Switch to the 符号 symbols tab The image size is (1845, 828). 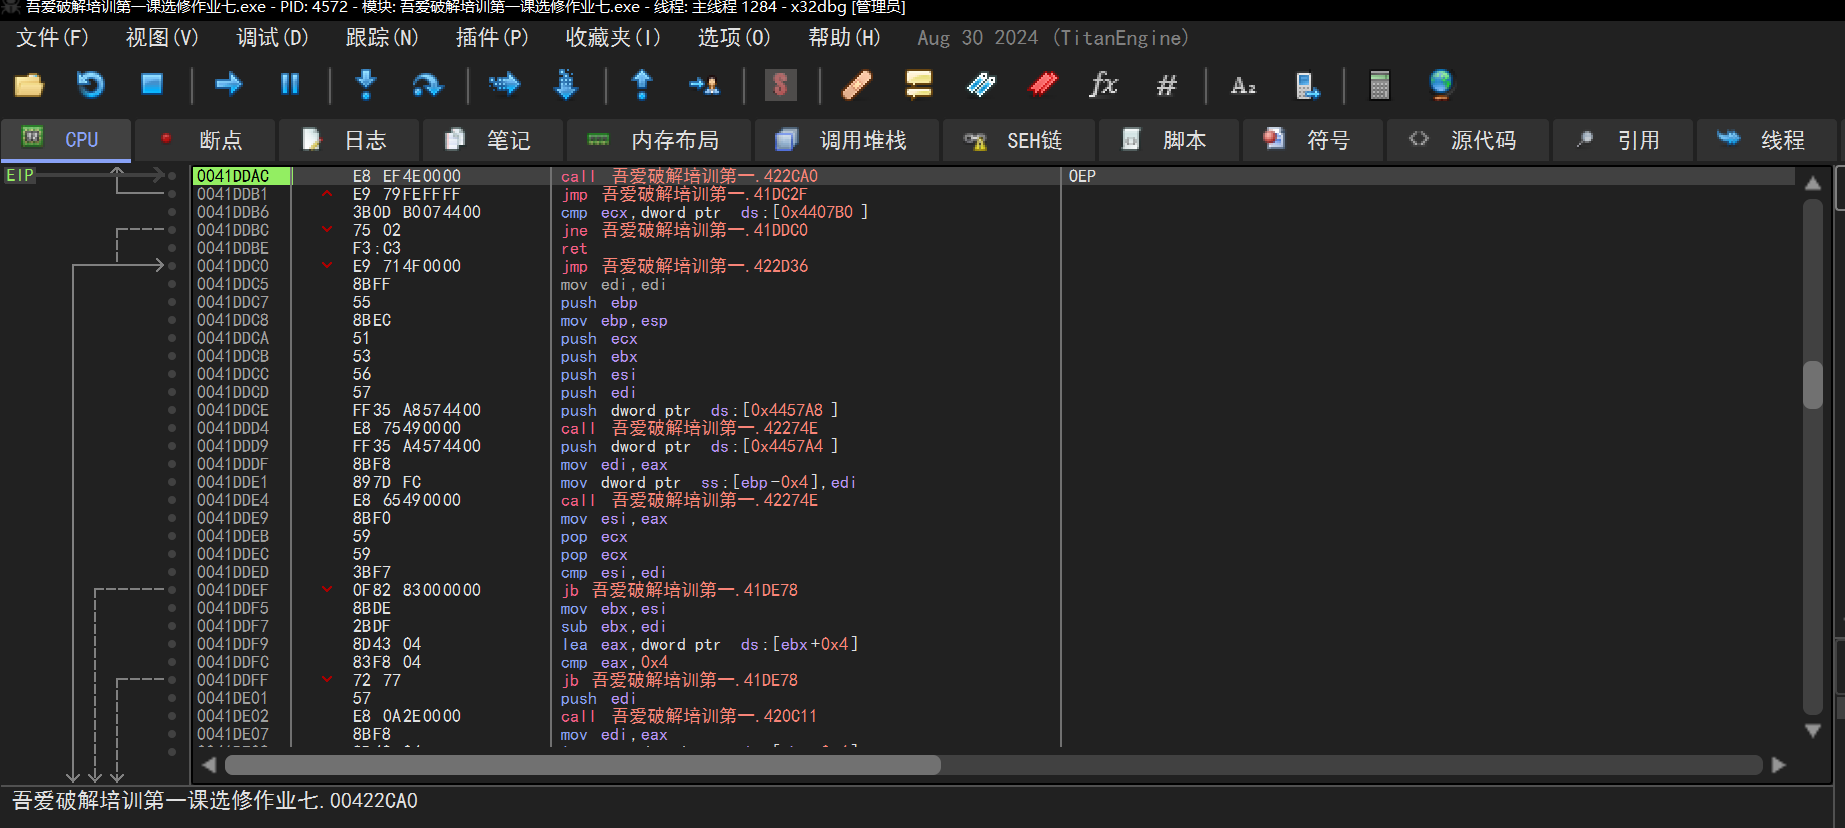pos(1313,140)
